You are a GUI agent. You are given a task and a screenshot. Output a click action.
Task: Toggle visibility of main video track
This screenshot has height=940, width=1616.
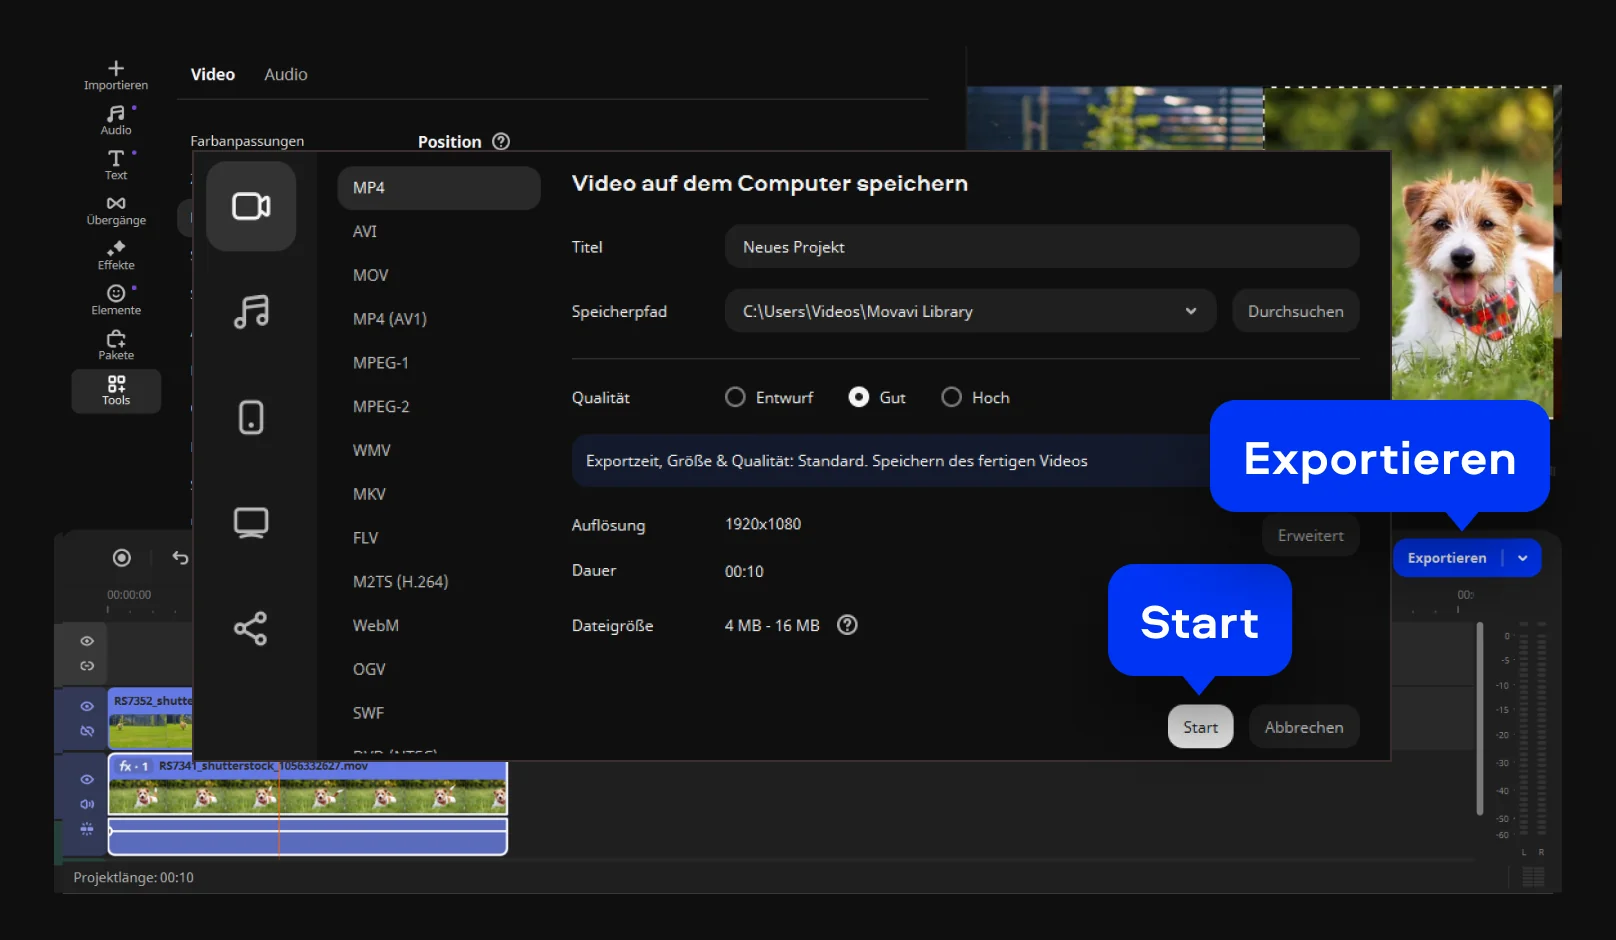(x=87, y=779)
